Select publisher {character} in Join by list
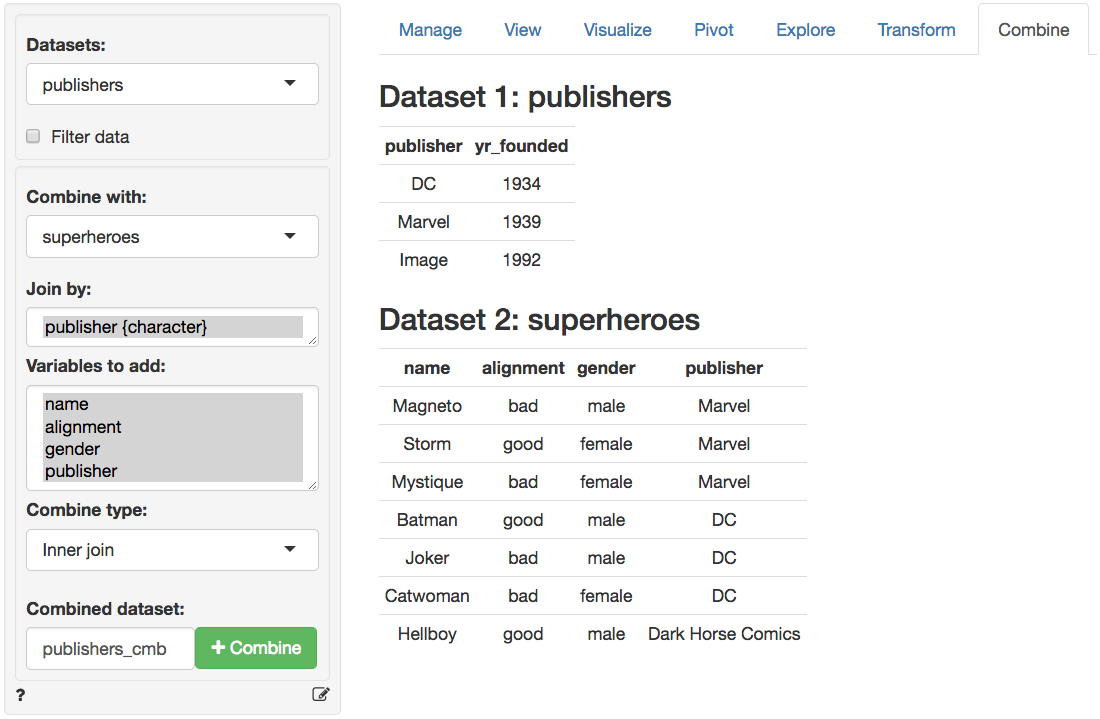 (x=125, y=327)
